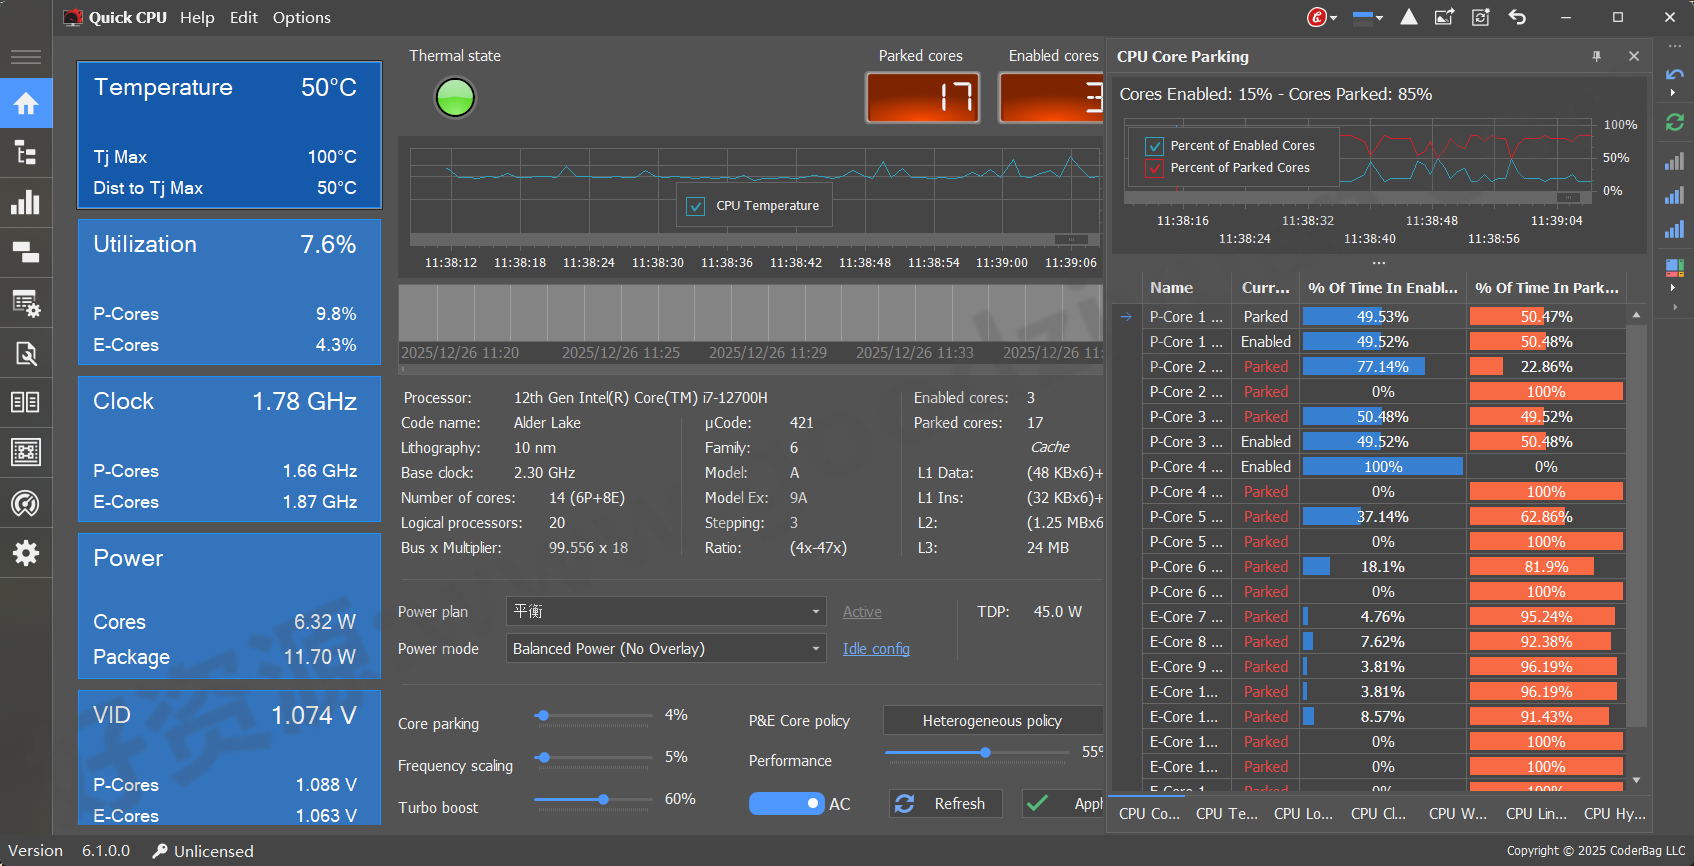Click the Heterogeneous policy button

click(x=992, y=720)
